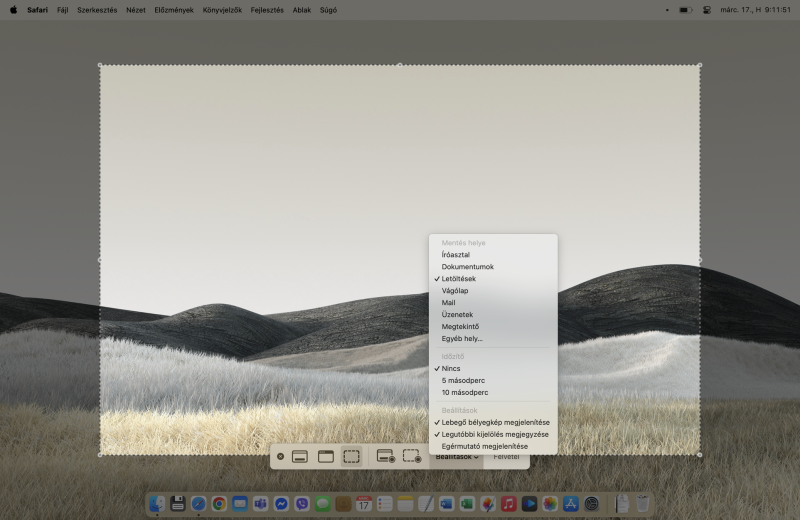Open the Előzmények menu
Viewport: 800px width, 520px height.
[174, 10]
